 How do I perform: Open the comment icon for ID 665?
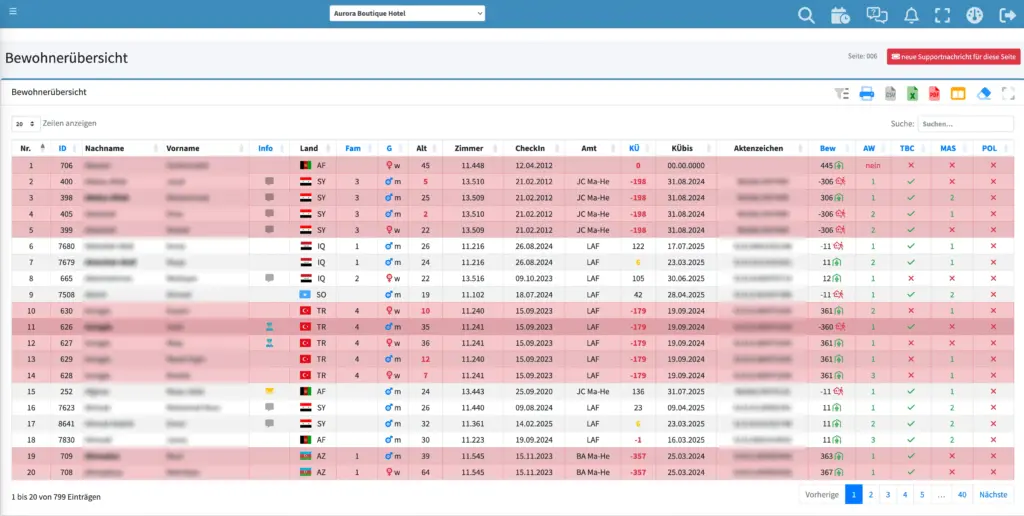point(269,278)
